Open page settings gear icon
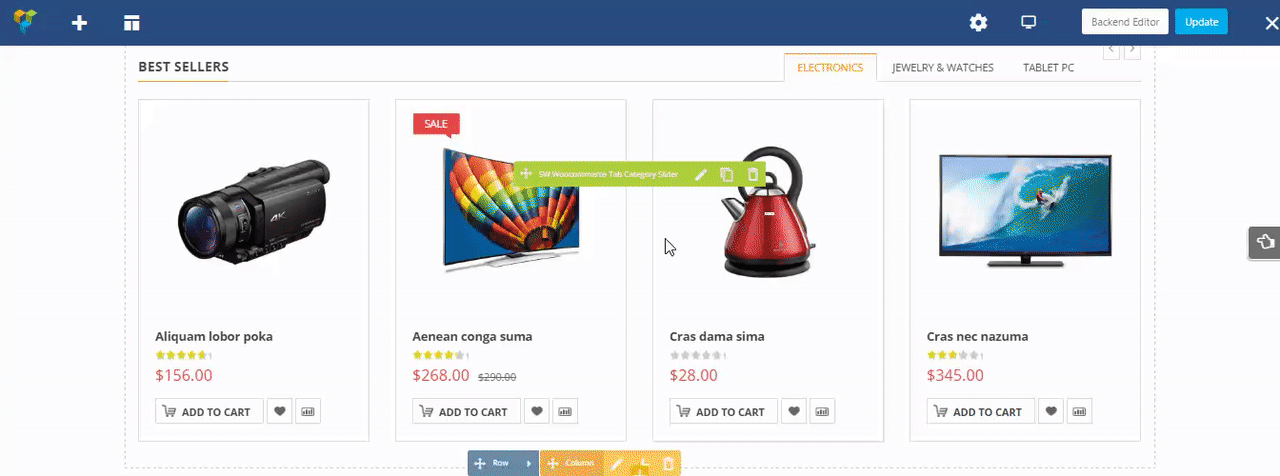The image size is (1280, 476). pyautogui.click(x=978, y=22)
